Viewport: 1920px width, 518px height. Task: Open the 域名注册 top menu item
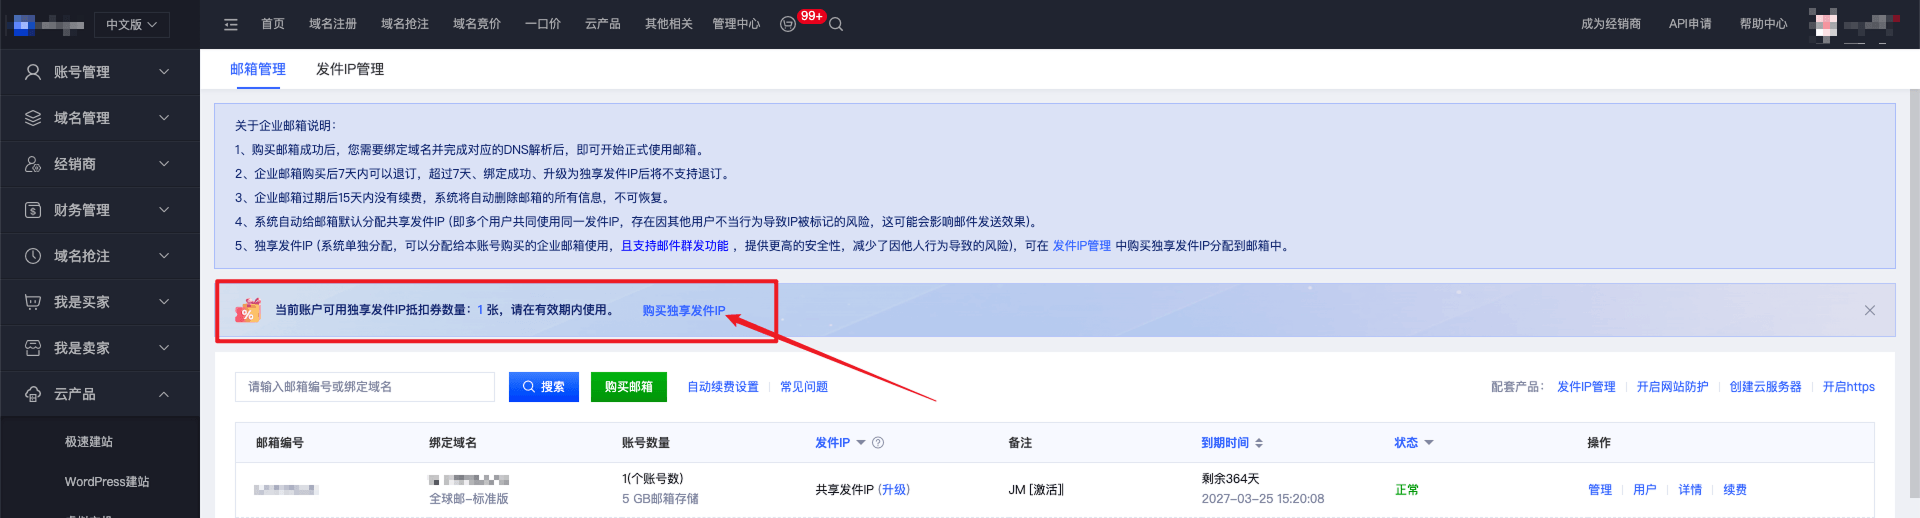(x=333, y=24)
